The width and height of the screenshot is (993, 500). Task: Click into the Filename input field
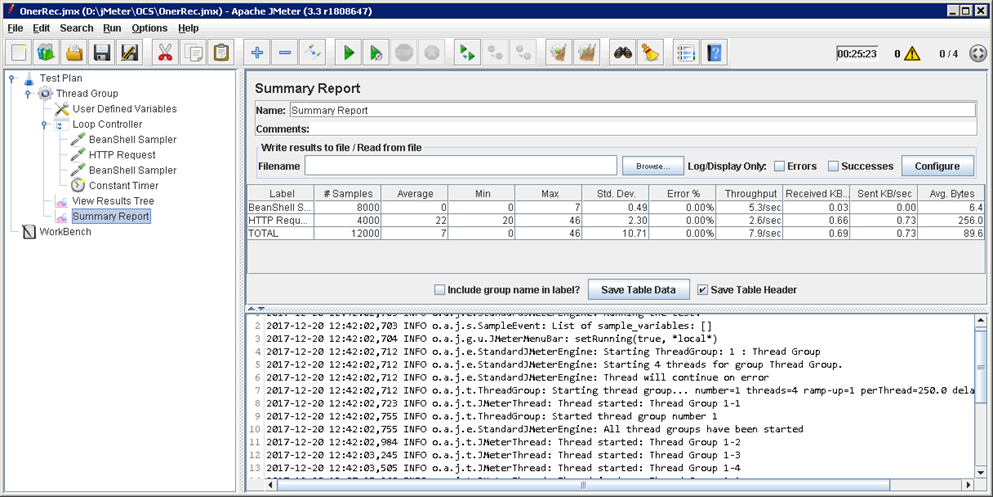460,166
